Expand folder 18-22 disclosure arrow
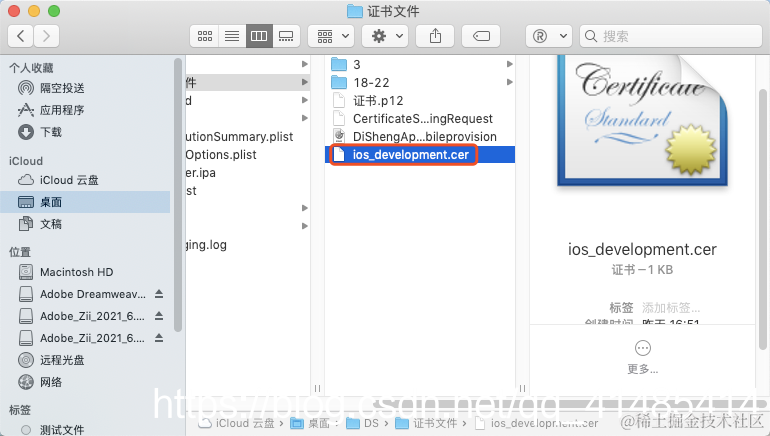The height and width of the screenshot is (436, 770). coord(510,82)
